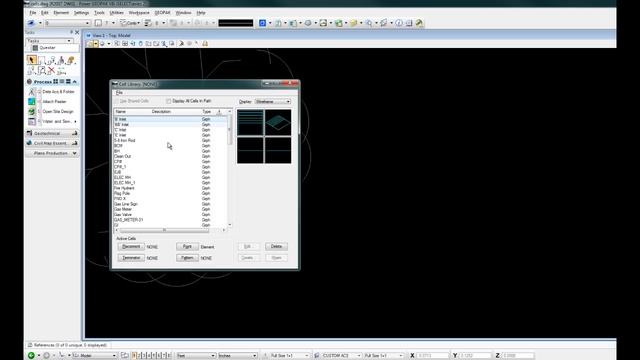
Task: Select view number 1 button in status bar
Action: [x=134, y=356]
